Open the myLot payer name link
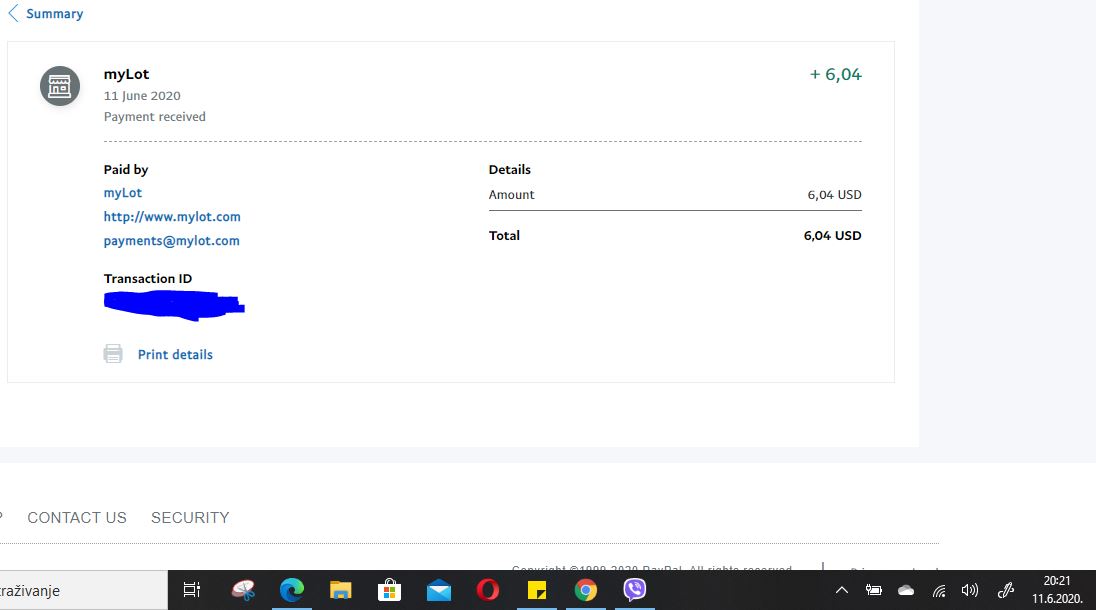The height and width of the screenshot is (610, 1096). [x=122, y=193]
